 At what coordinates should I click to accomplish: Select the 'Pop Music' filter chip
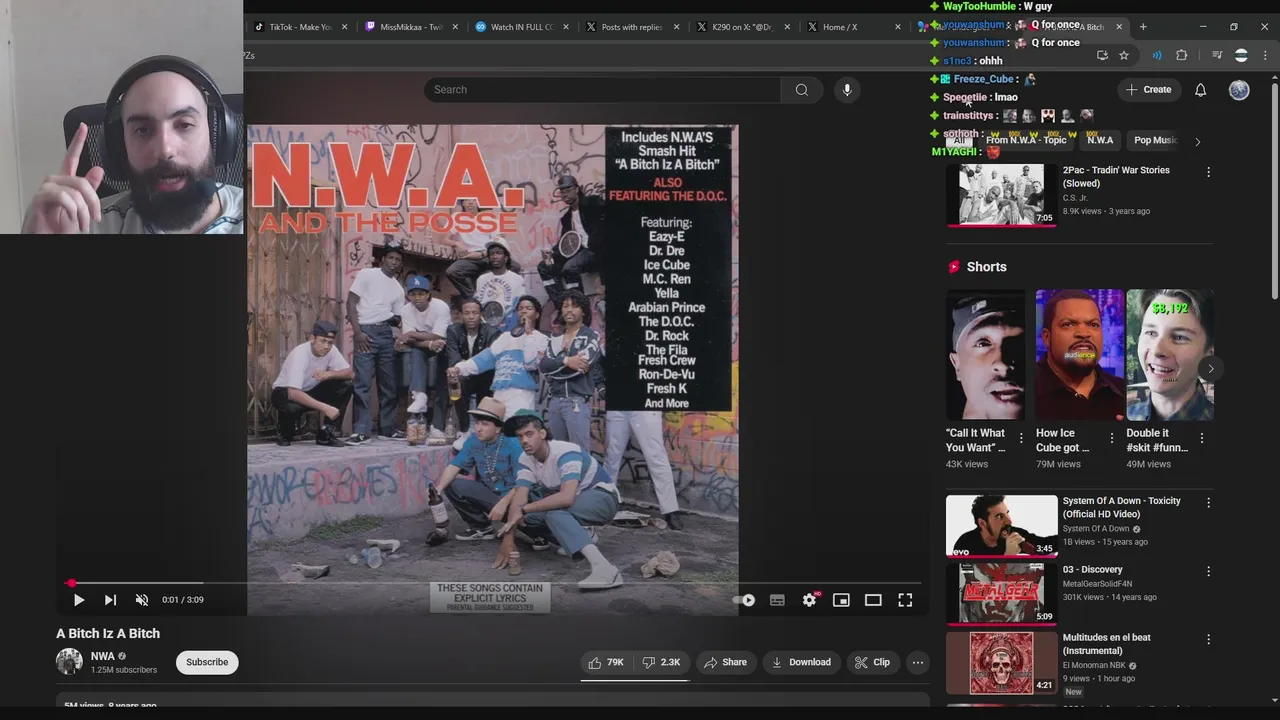click(x=1155, y=140)
